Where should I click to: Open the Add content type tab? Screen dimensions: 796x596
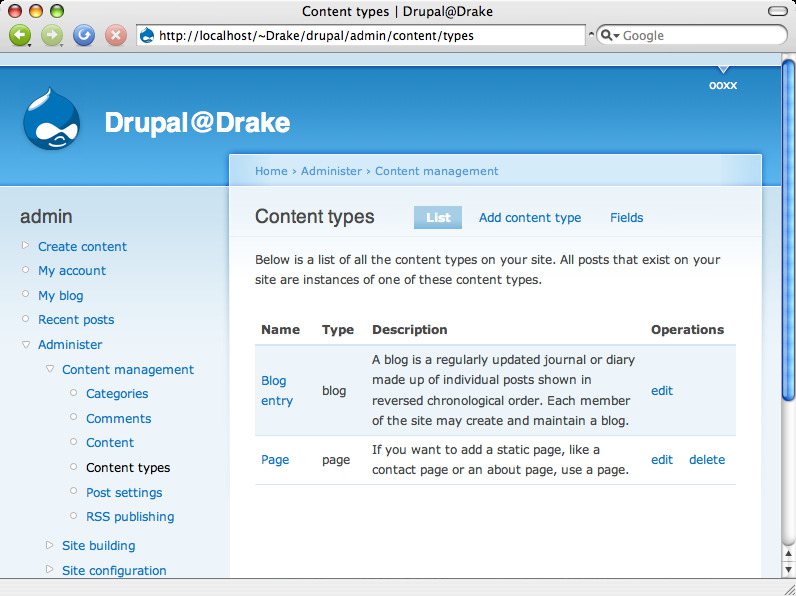click(530, 217)
